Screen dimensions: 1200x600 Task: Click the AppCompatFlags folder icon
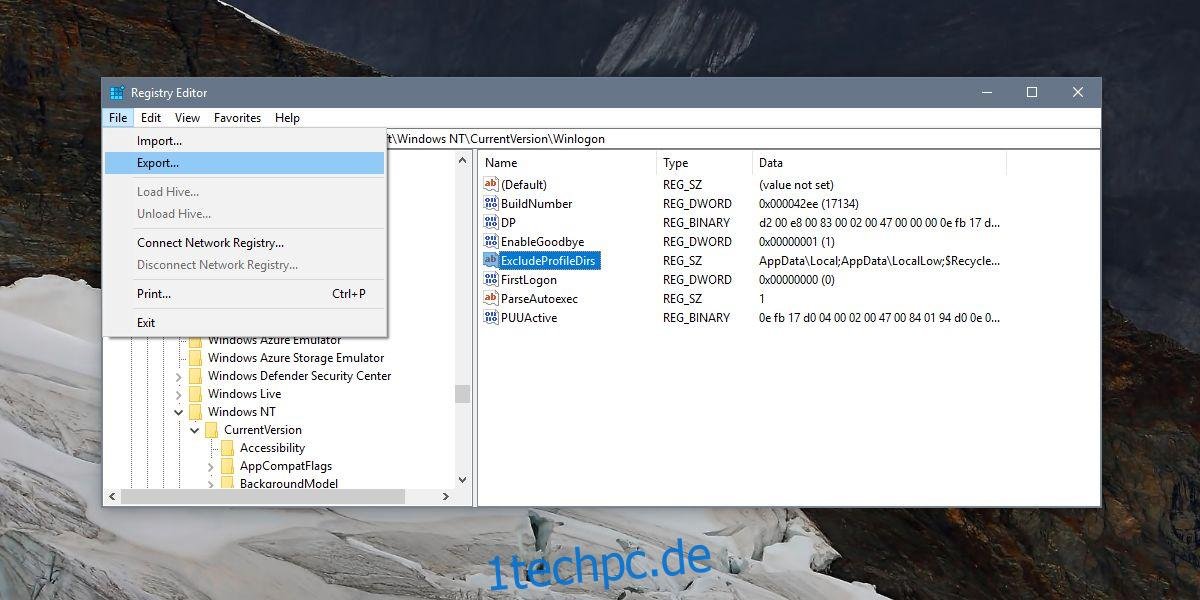coord(227,466)
